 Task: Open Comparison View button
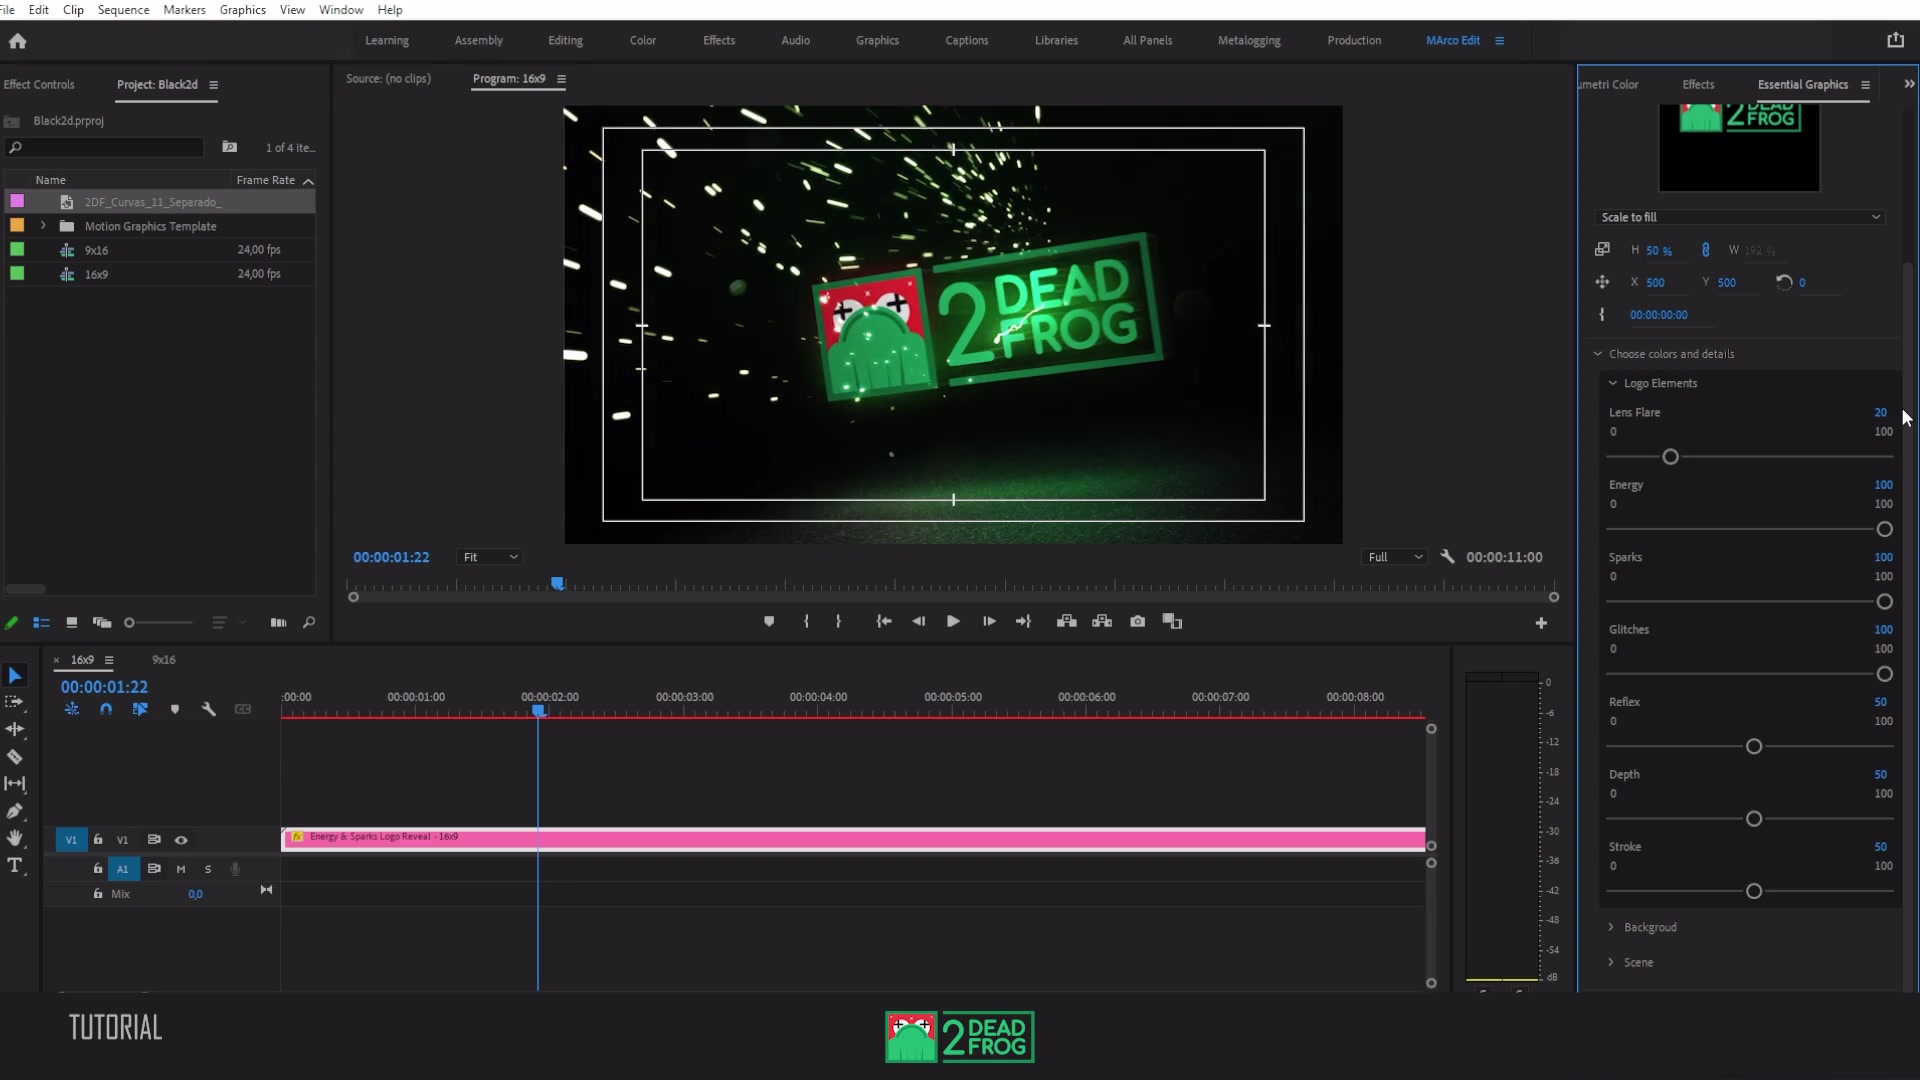coord(1172,622)
